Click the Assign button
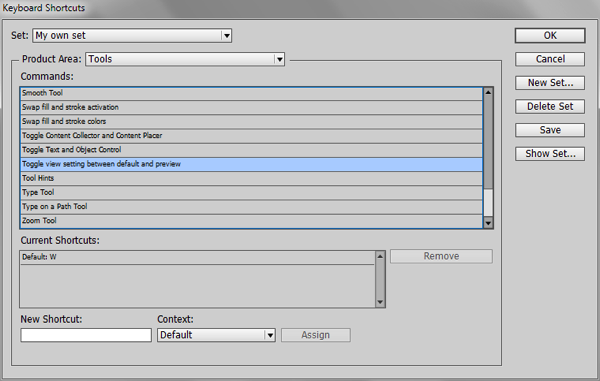Viewport: 600px width, 381px height. coord(316,335)
